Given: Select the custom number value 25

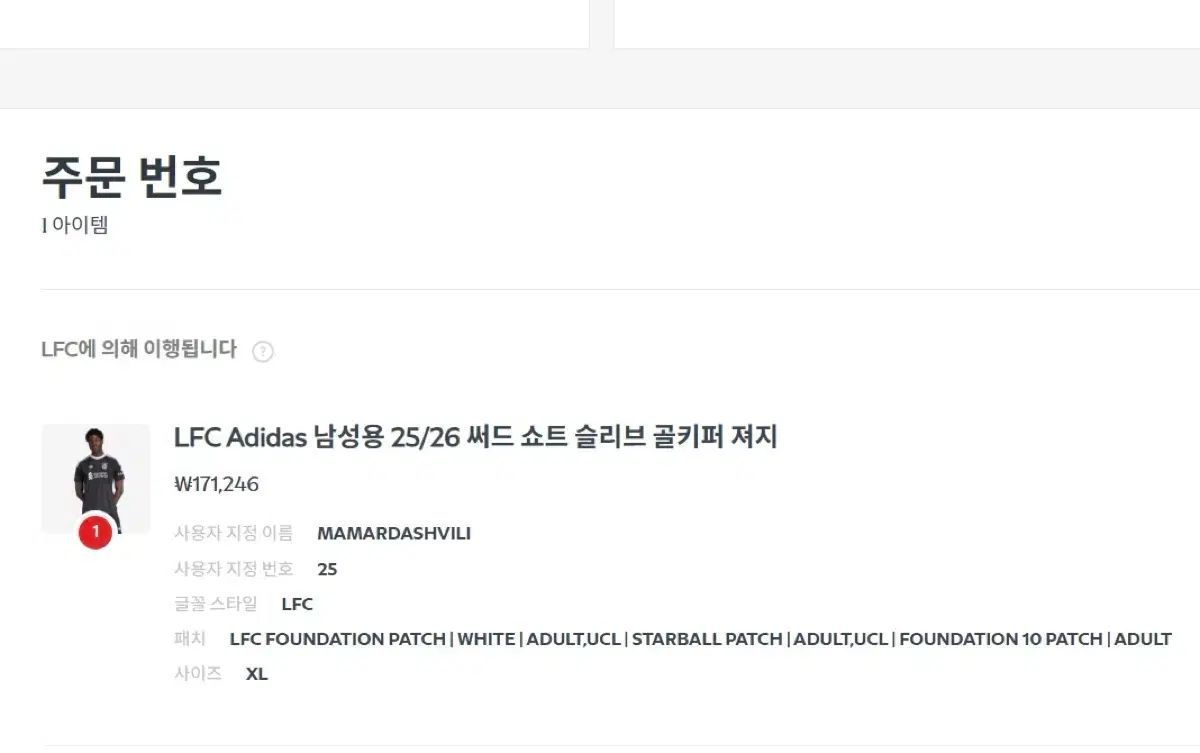Looking at the screenshot, I should 327,569.
